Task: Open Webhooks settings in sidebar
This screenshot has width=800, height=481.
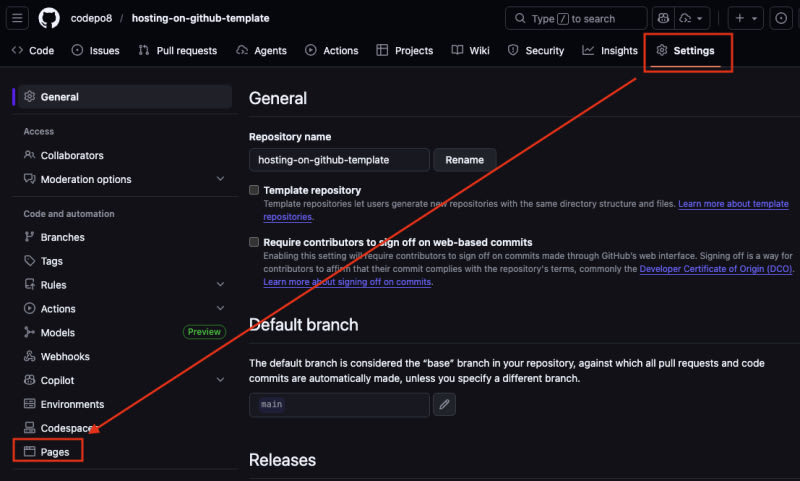Action: [x=65, y=356]
